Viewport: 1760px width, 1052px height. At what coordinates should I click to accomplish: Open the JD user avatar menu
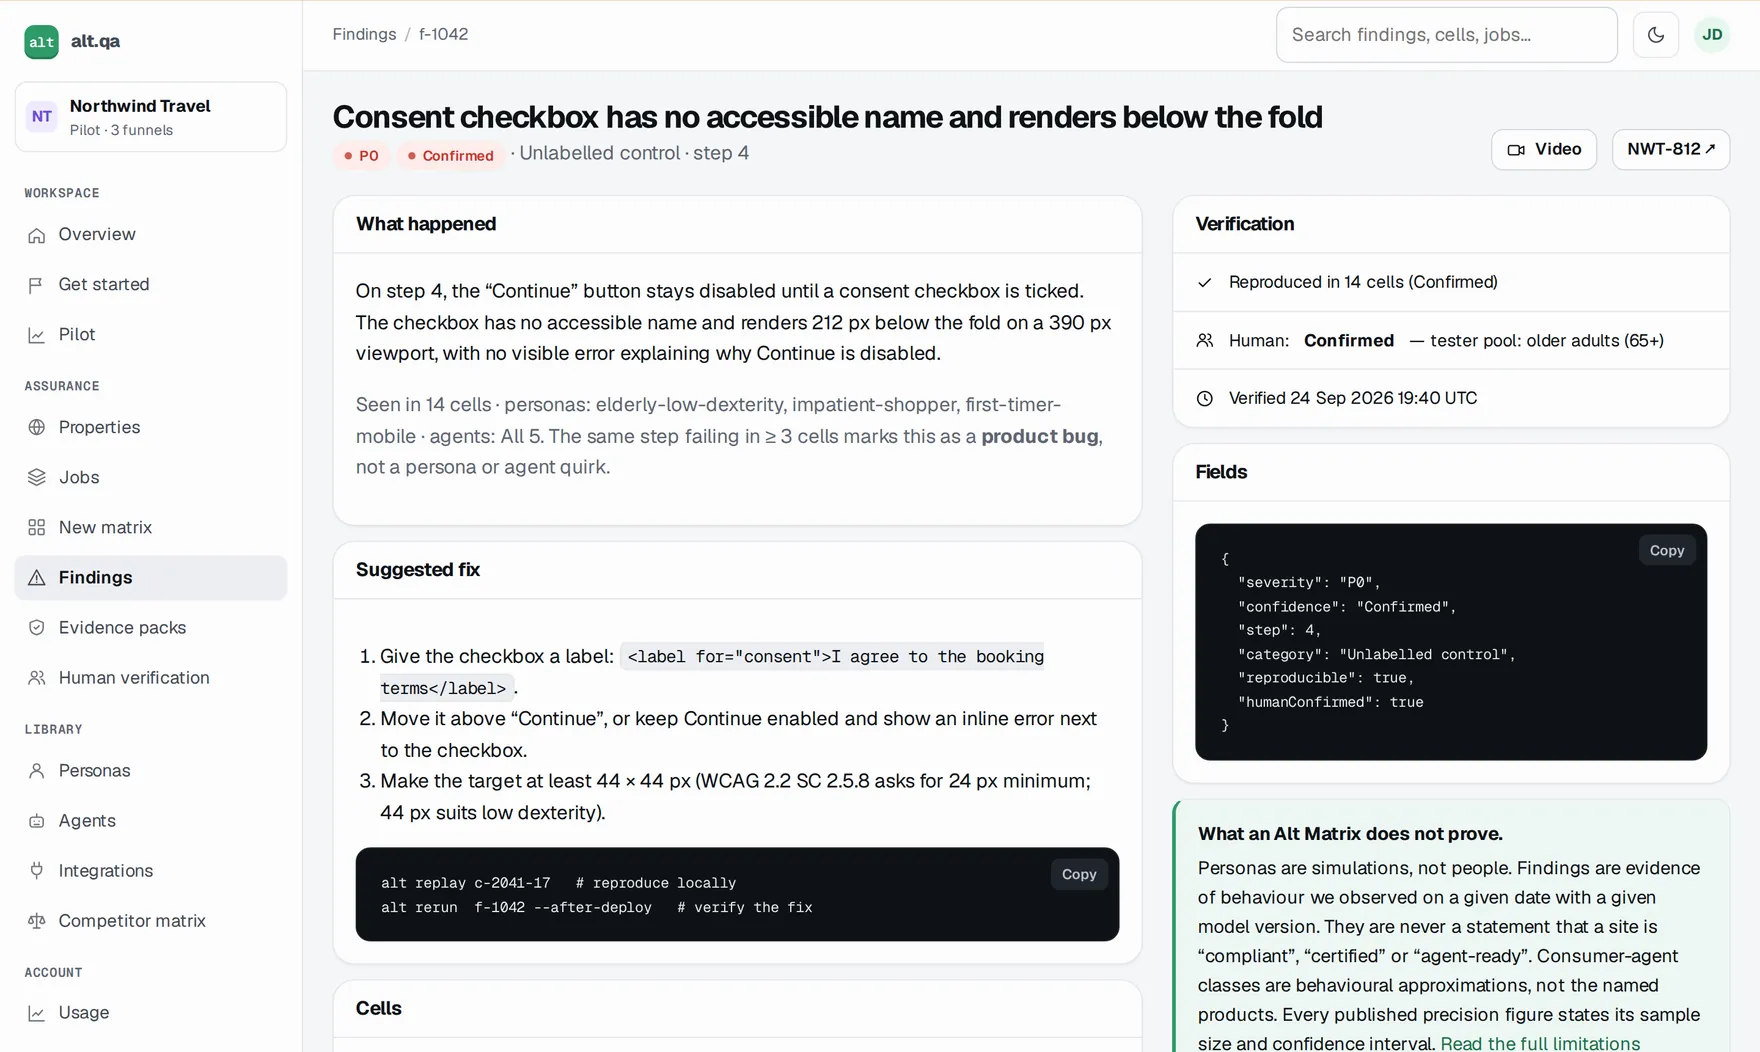pos(1712,35)
